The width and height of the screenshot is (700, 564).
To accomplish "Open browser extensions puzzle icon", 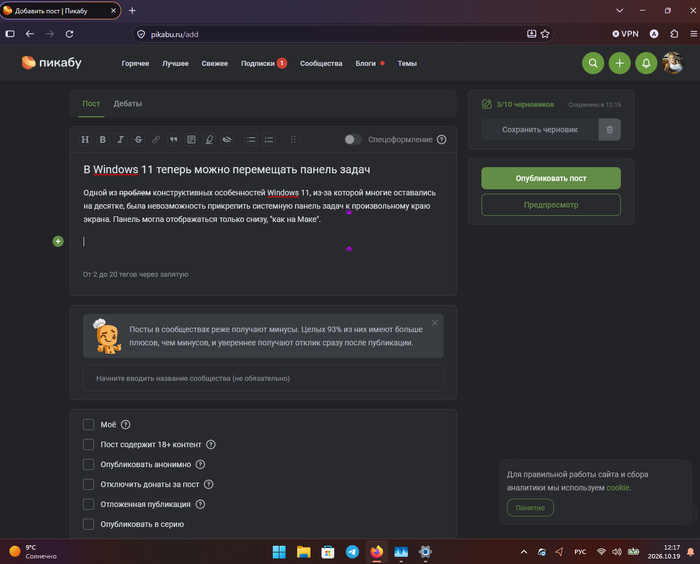I will (x=674, y=34).
